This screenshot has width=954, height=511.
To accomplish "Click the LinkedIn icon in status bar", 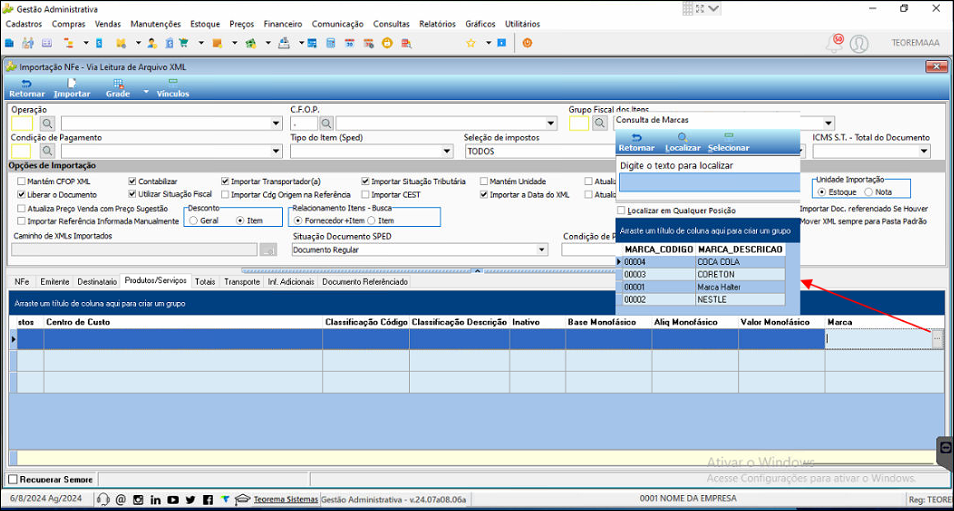I will (x=155, y=499).
